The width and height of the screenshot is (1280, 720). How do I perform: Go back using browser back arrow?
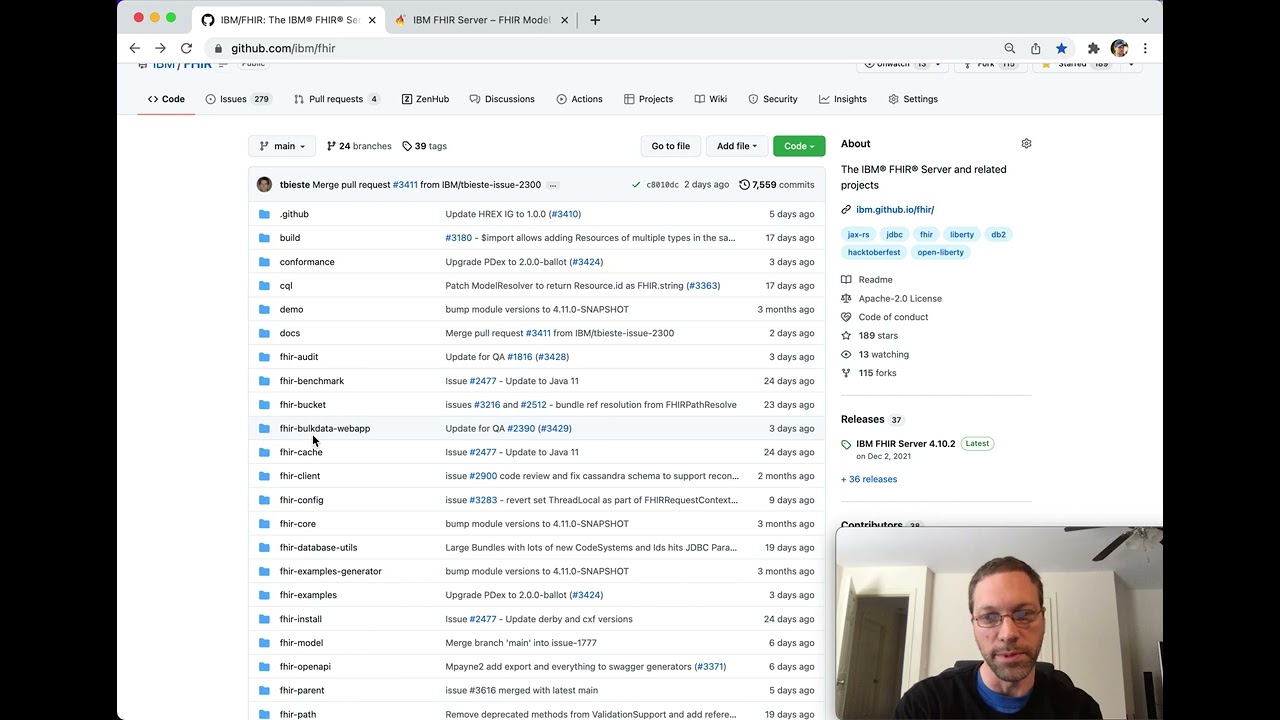click(x=135, y=48)
